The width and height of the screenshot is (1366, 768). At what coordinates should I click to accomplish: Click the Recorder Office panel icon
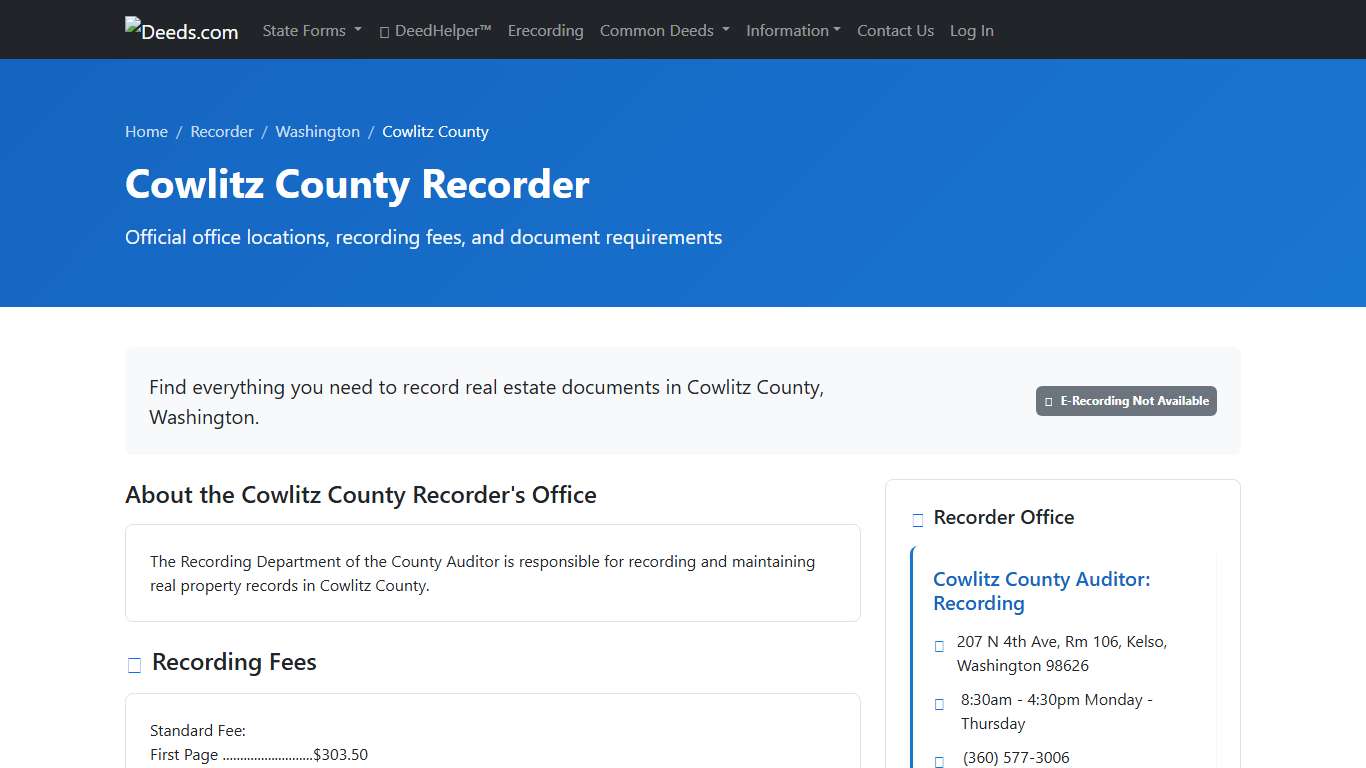pos(917,519)
